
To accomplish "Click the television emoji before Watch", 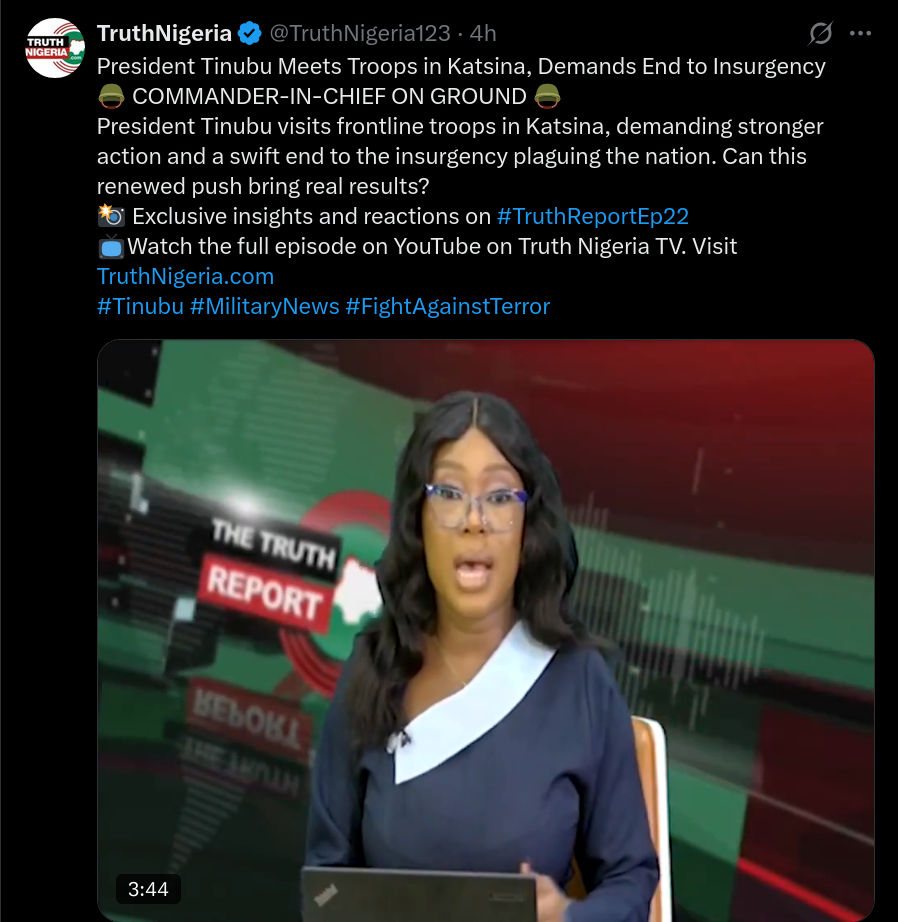I will [x=111, y=246].
